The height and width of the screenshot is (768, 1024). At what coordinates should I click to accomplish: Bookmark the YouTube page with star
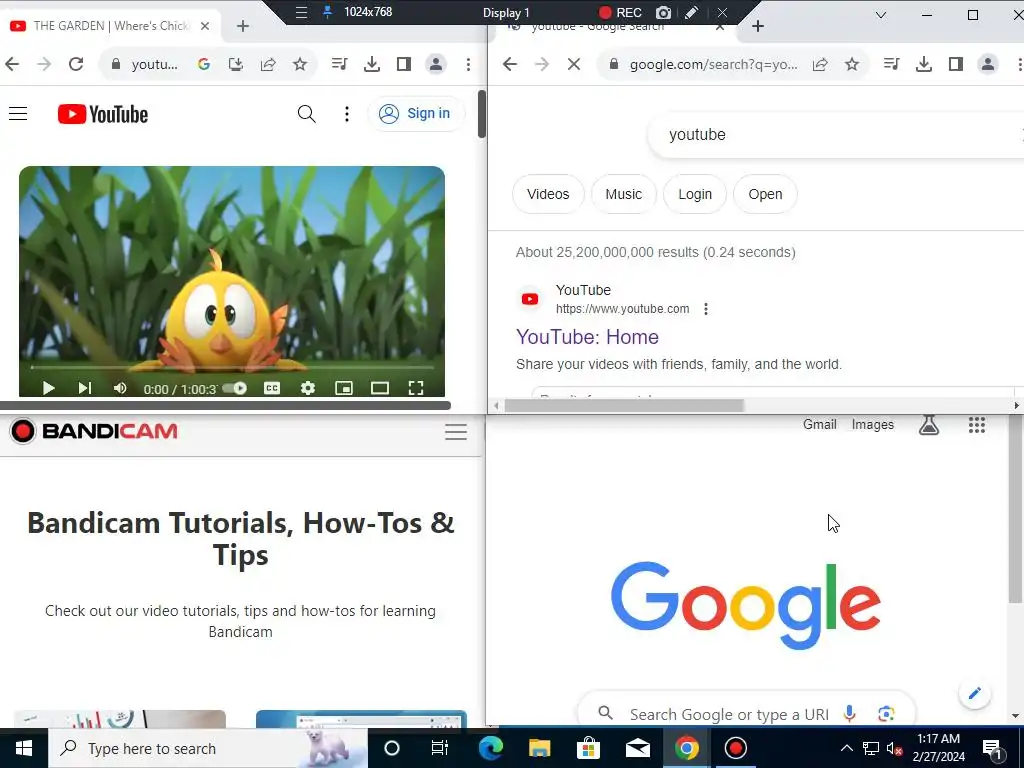300,64
